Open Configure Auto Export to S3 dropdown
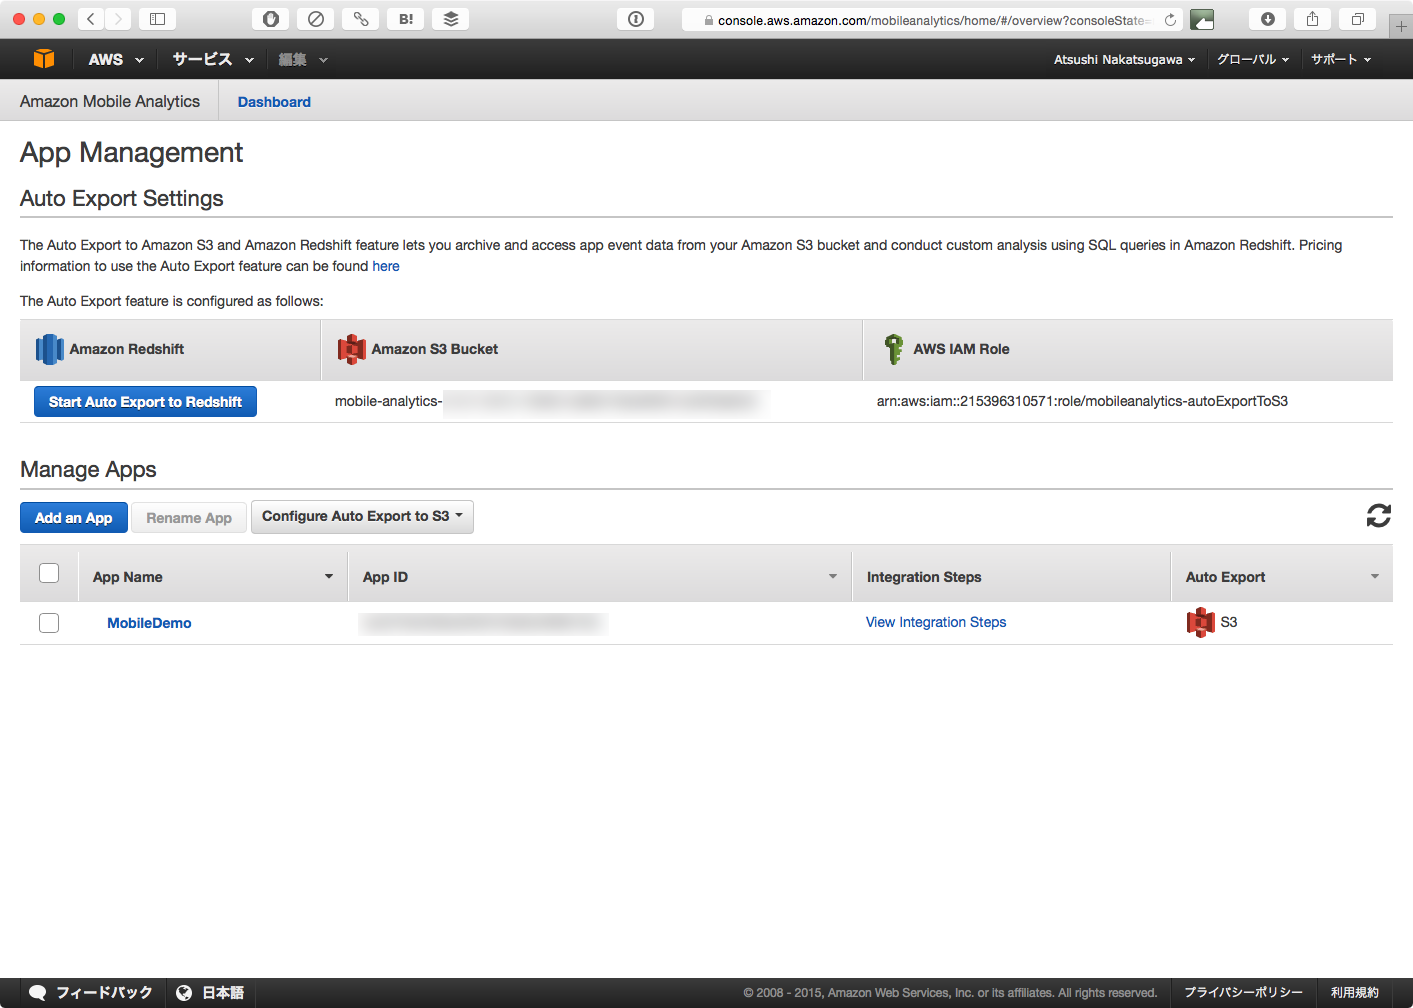 (x=362, y=517)
